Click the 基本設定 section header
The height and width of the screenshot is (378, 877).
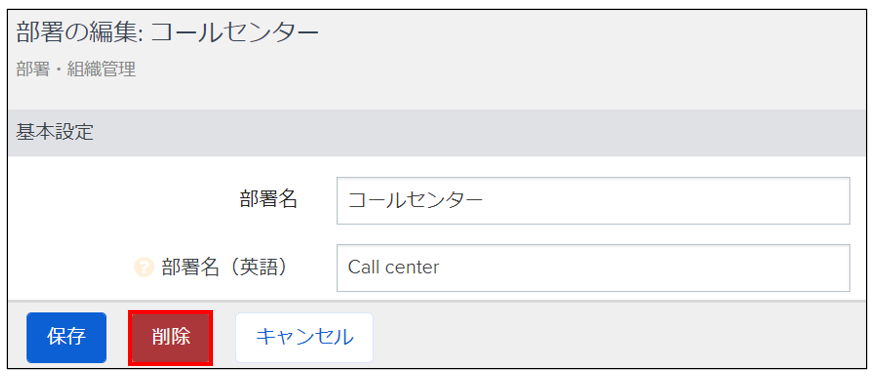pyautogui.click(x=55, y=133)
